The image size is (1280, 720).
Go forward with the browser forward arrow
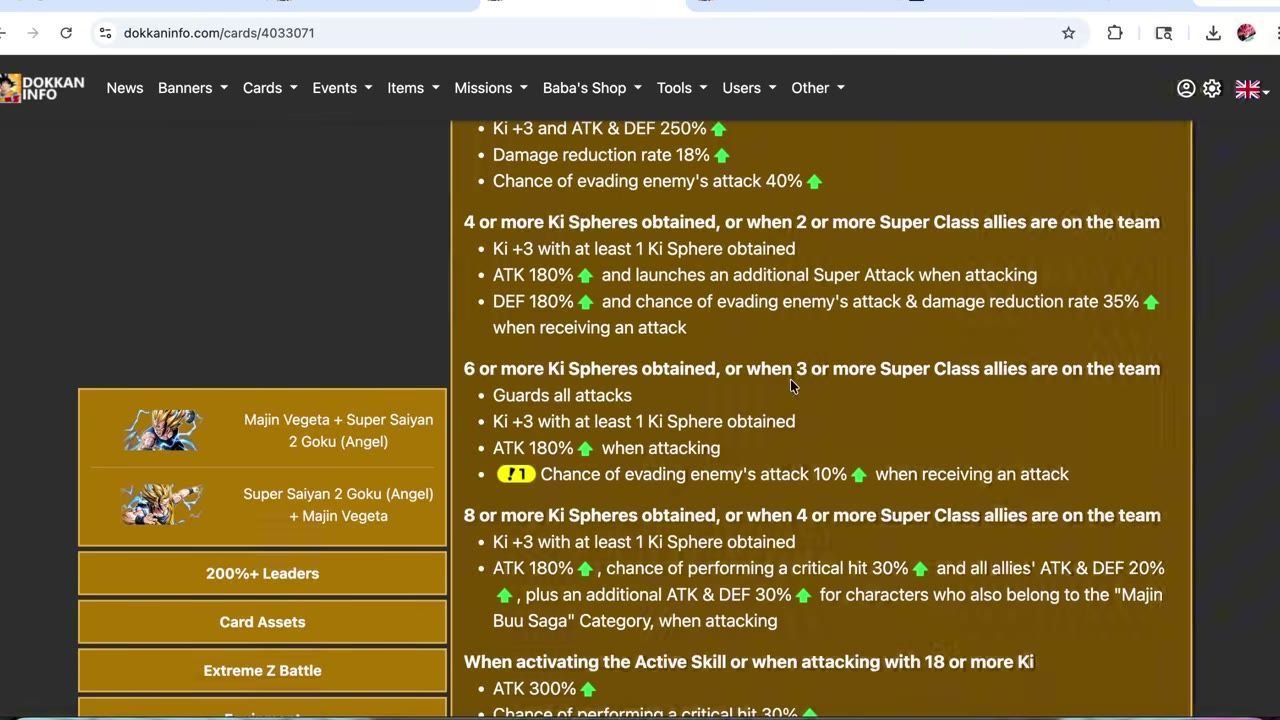pyautogui.click(x=33, y=33)
